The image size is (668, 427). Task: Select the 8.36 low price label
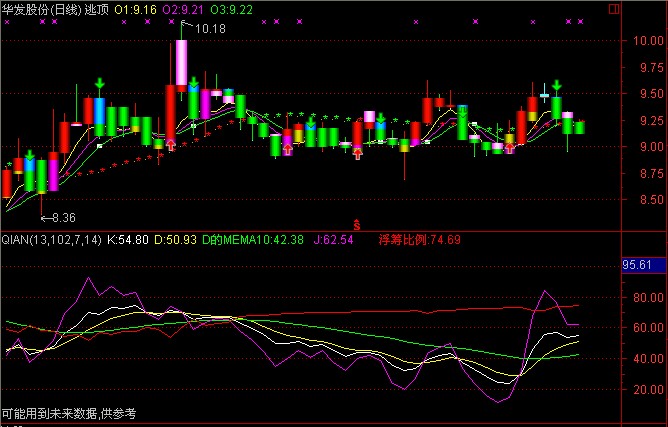[x=62, y=217]
